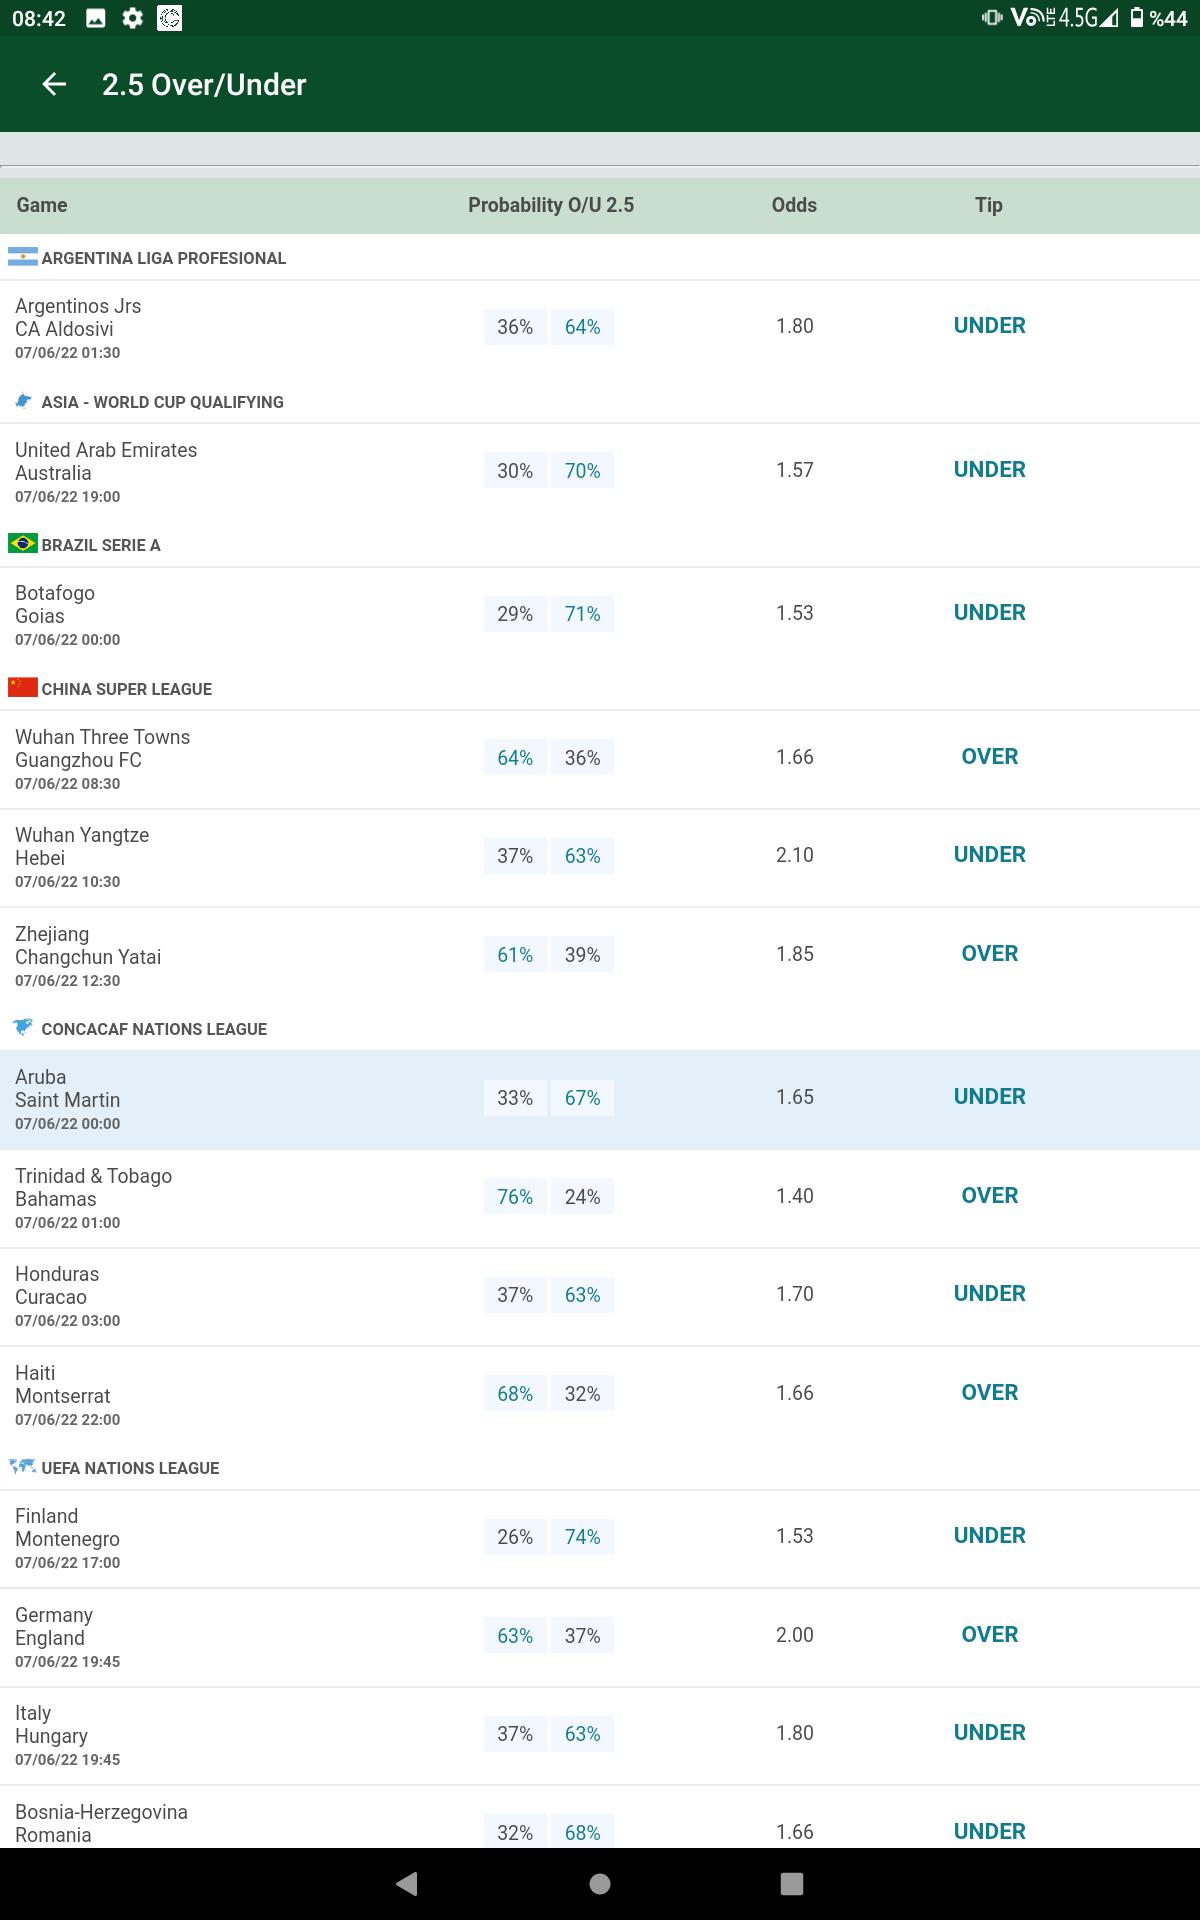Tap the OVER tip for Trinidad & Tobago
1200x1920 pixels.
[989, 1196]
